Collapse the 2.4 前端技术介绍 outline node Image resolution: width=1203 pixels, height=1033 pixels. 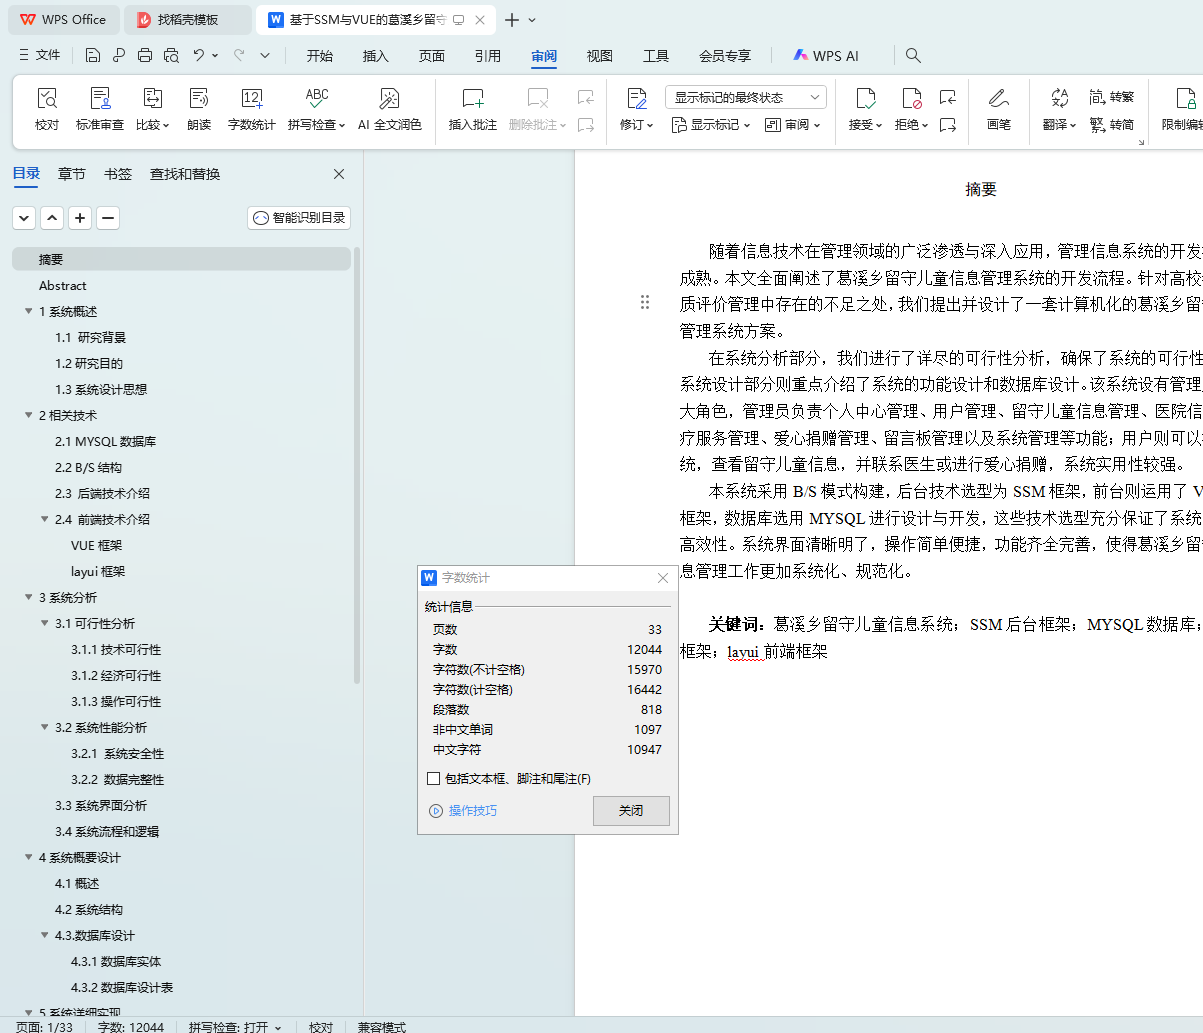click(45, 519)
